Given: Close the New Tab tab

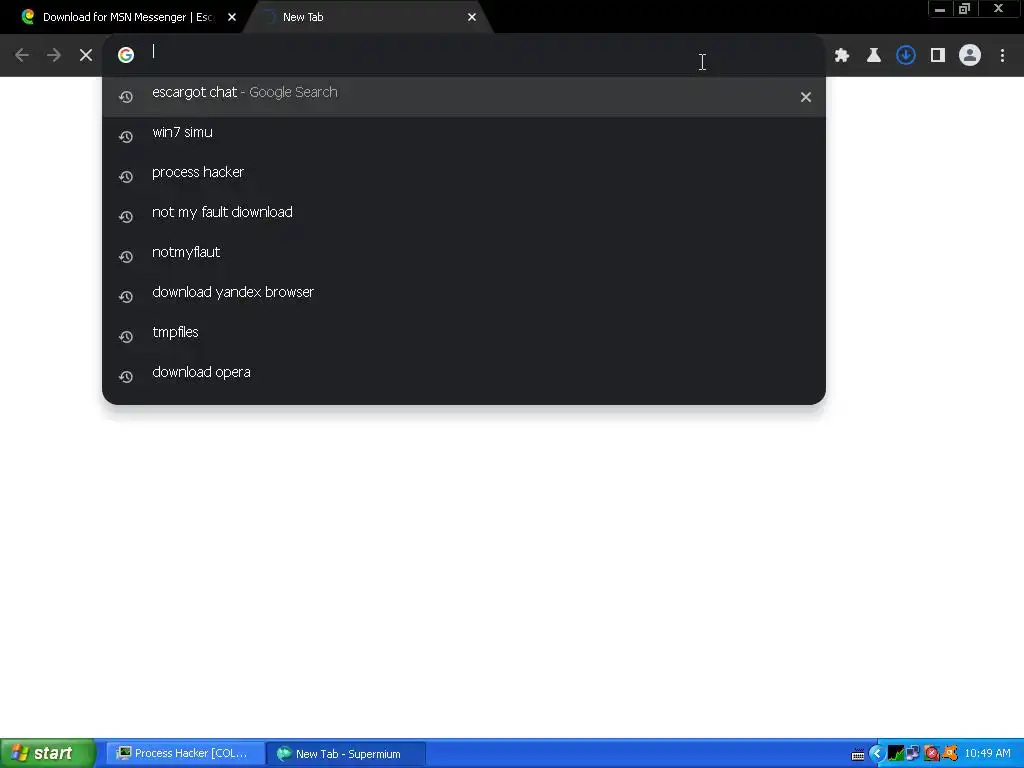Looking at the screenshot, I should pos(472,18).
